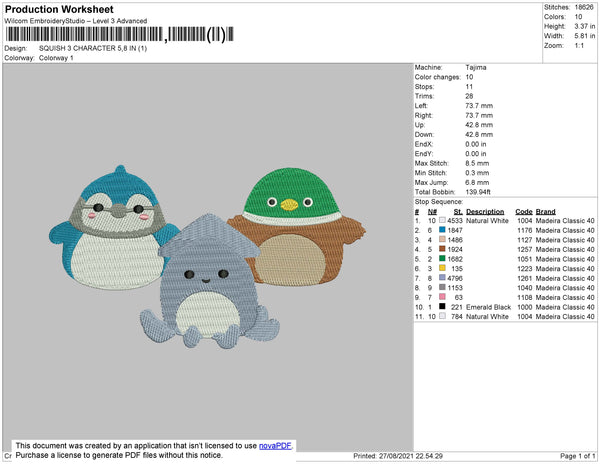Click the N# column header
This screenshot has width=600, height=464.
point(432,212)
